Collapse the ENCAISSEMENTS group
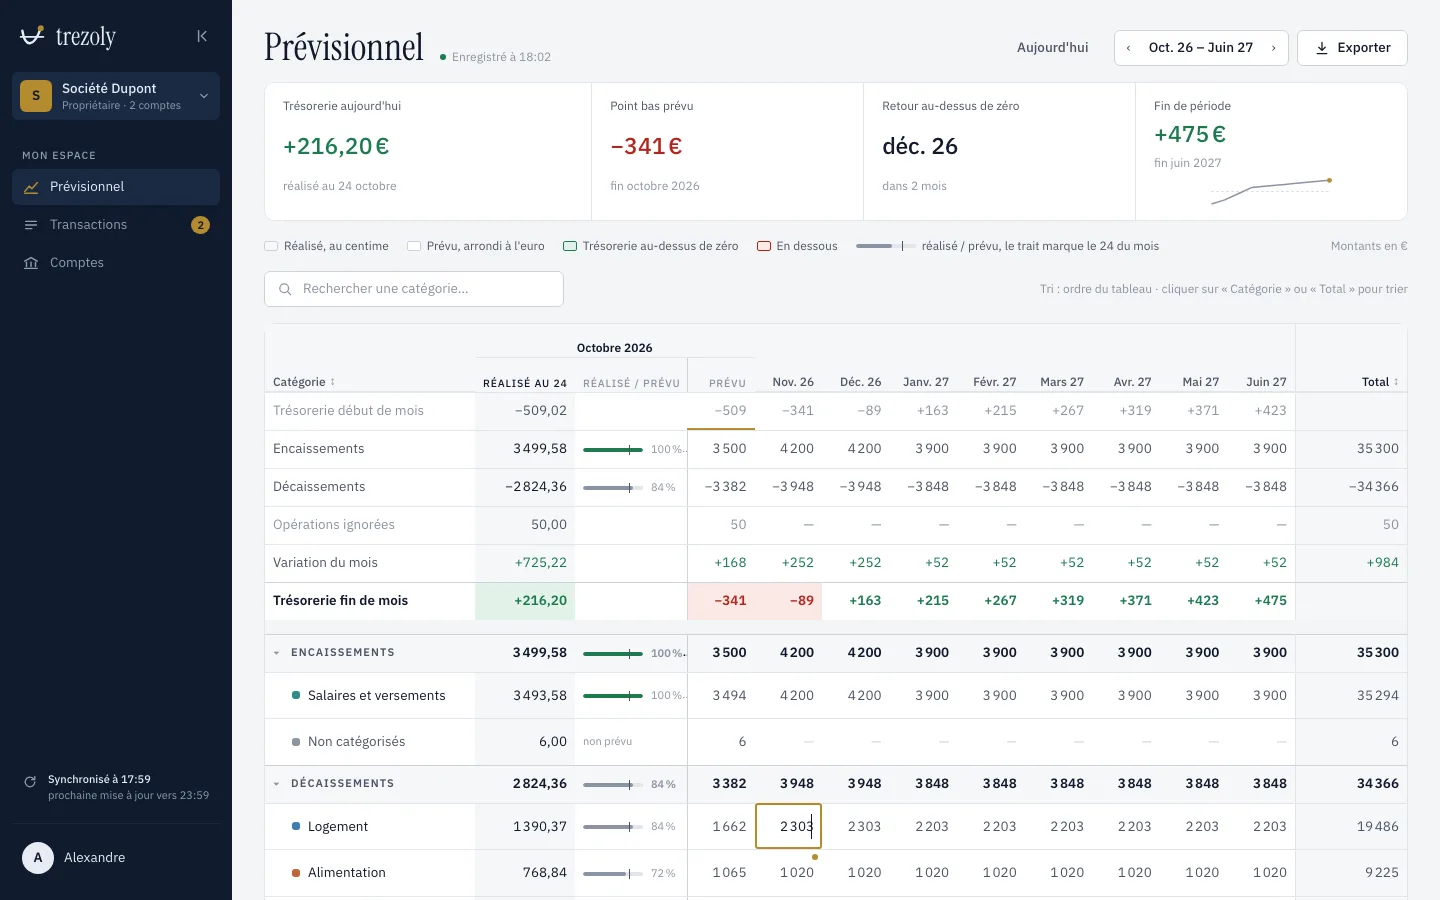Image resolution: width=1440 pixels, height=900 pixels. click(277, 653)
